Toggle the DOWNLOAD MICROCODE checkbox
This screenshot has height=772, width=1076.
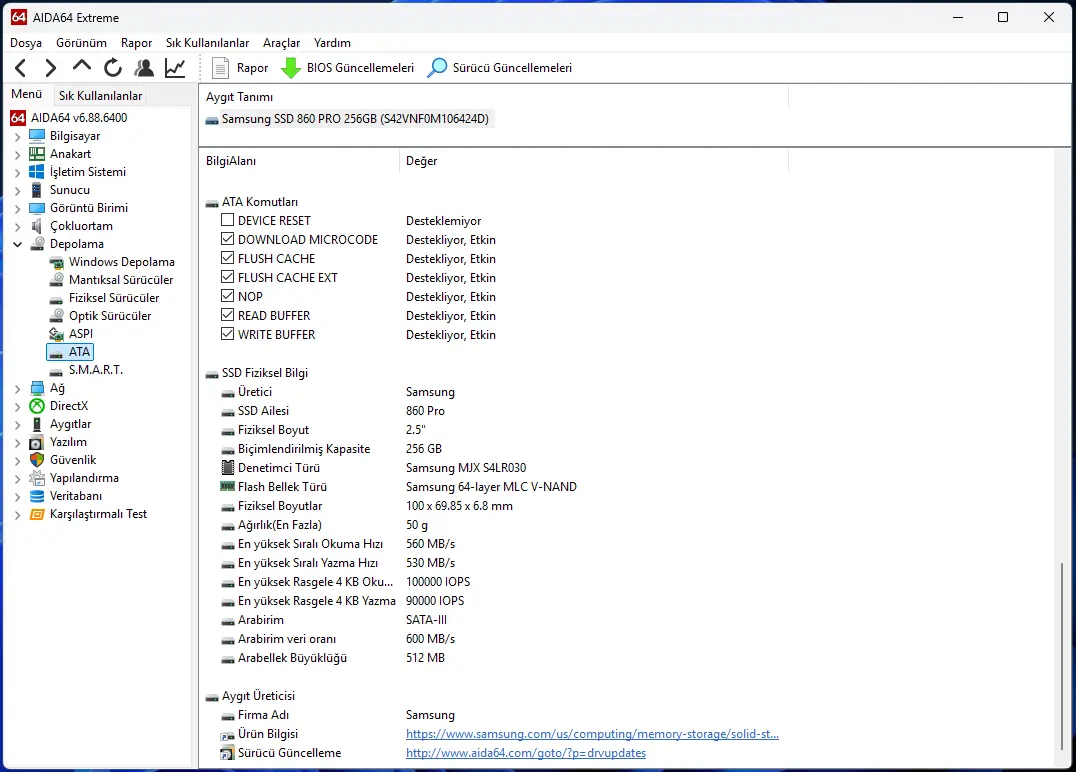click(x=227, y=239)
